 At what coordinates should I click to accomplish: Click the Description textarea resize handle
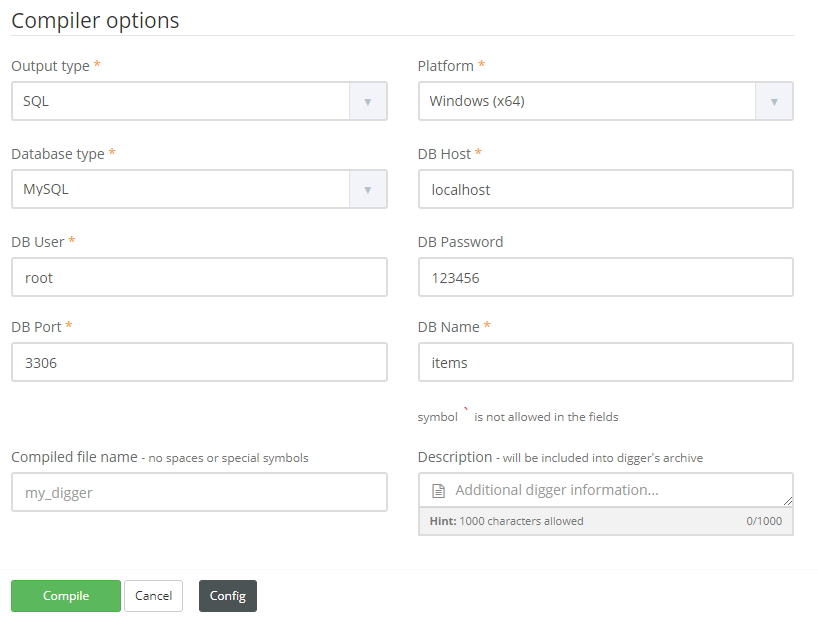pos(788,501)
